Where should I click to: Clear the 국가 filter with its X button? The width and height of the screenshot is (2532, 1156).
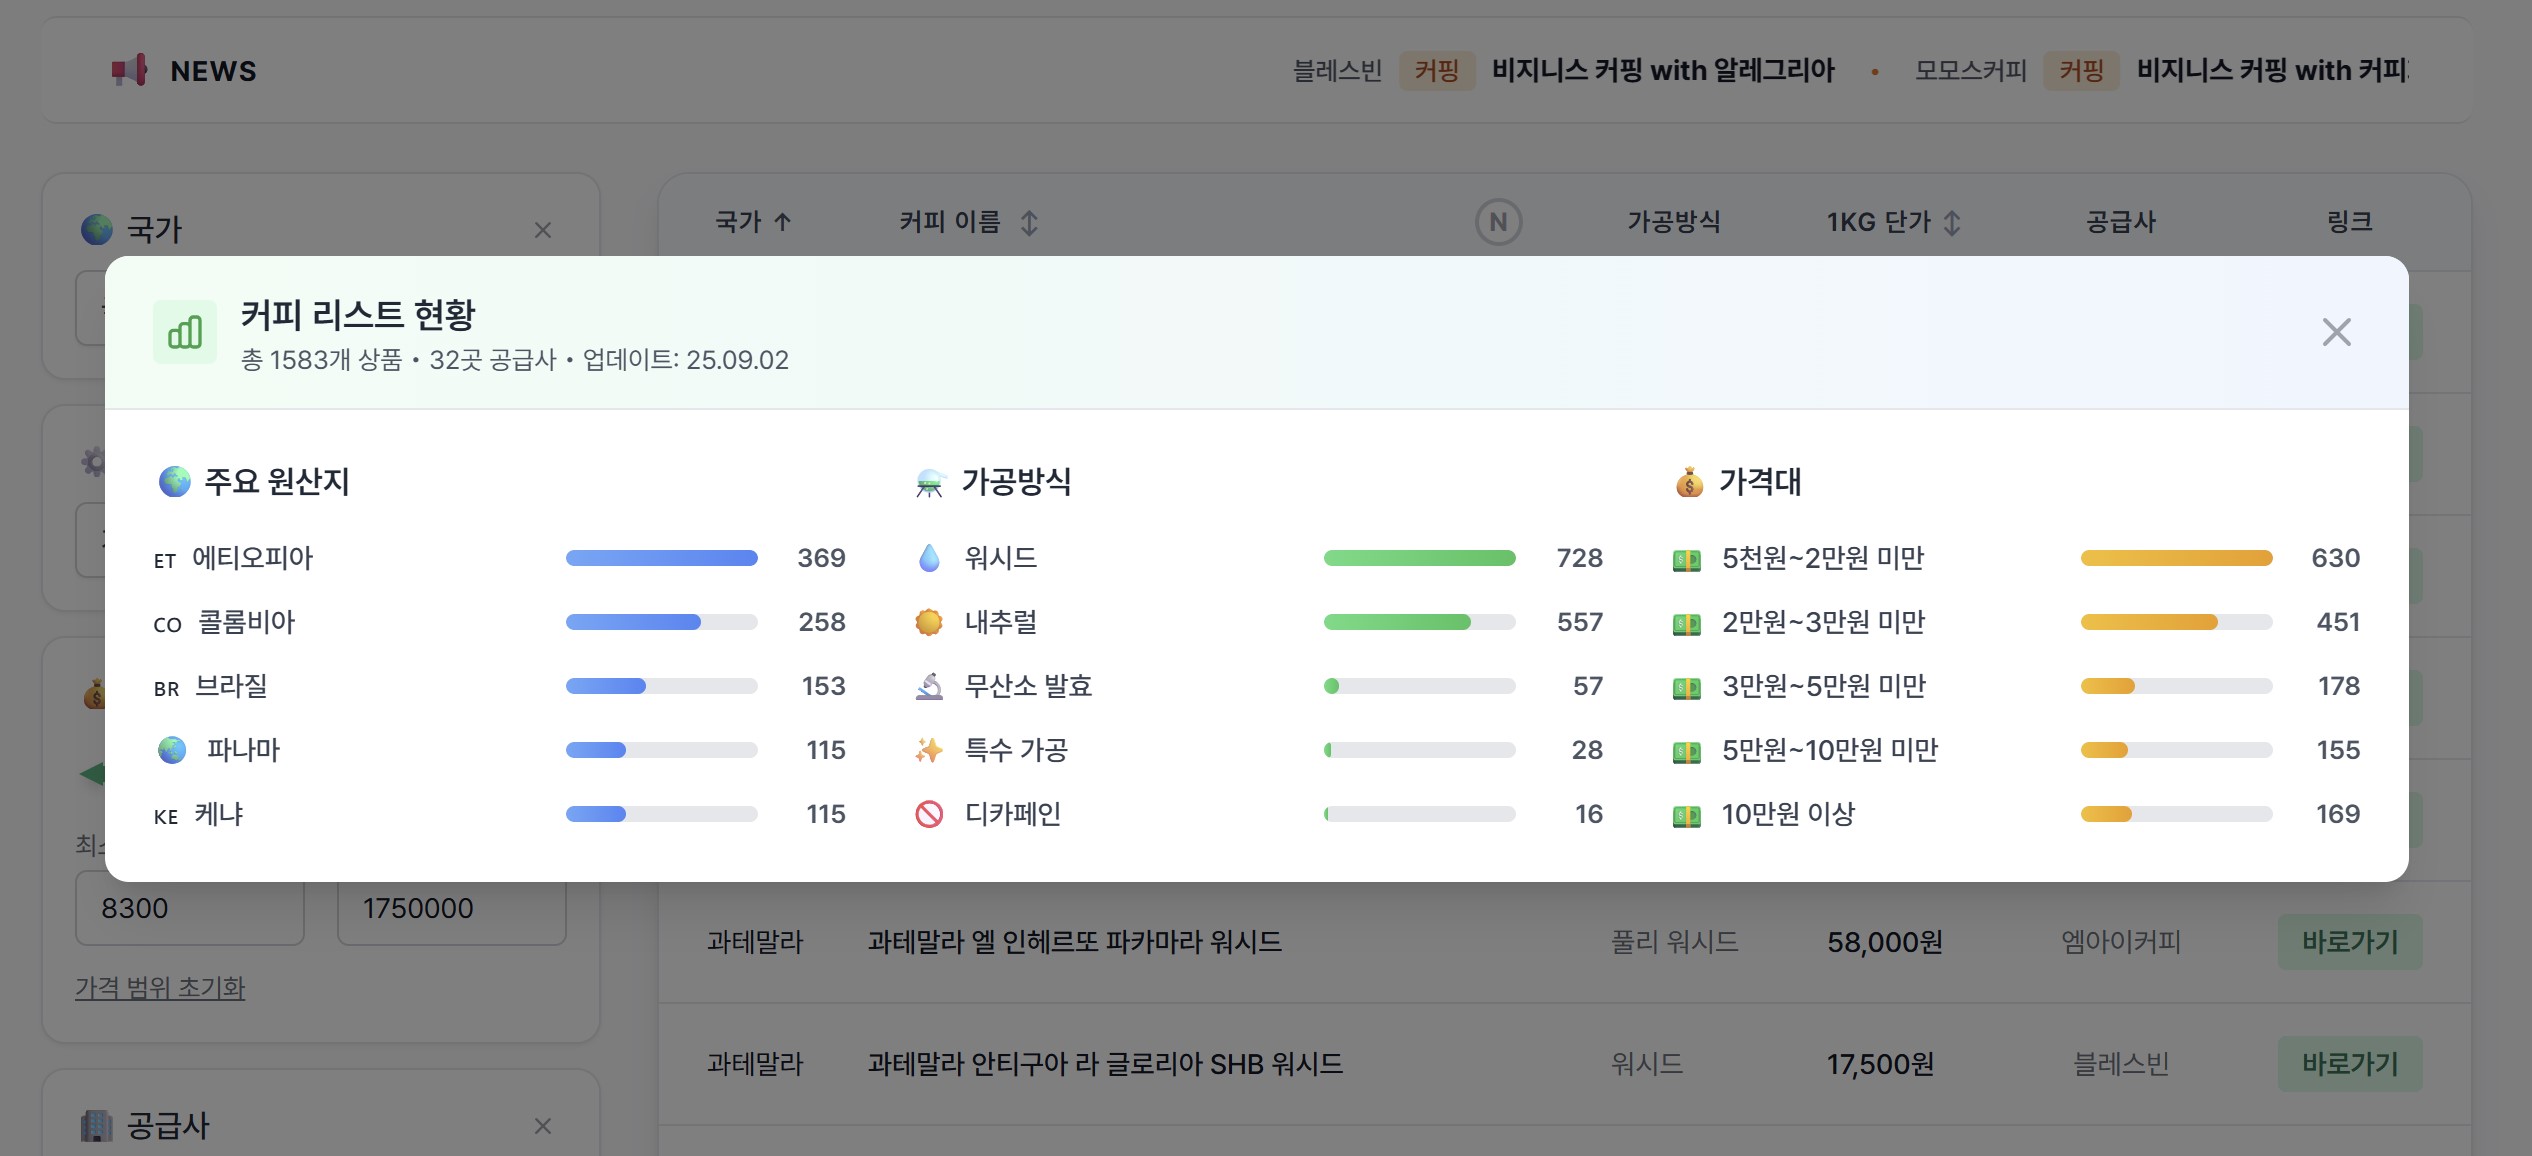(x=542, y=230)
